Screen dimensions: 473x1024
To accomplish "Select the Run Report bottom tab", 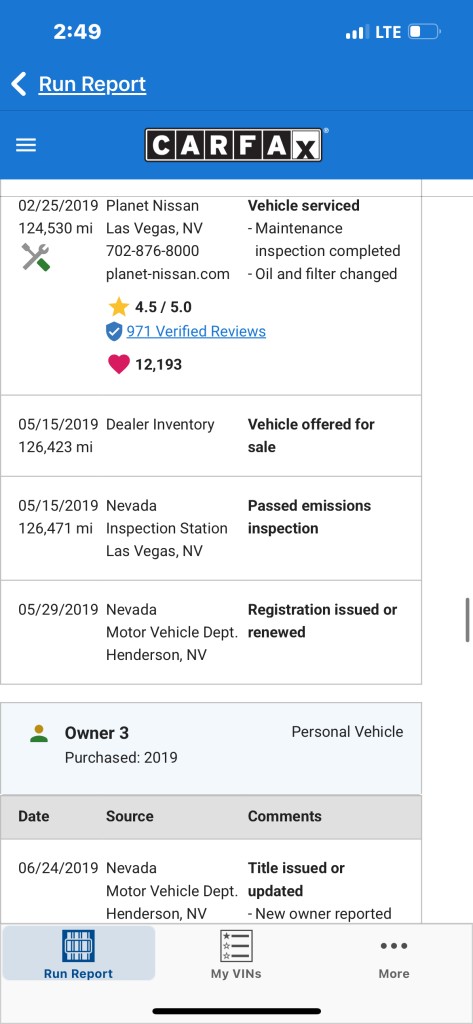I will 78,953.
